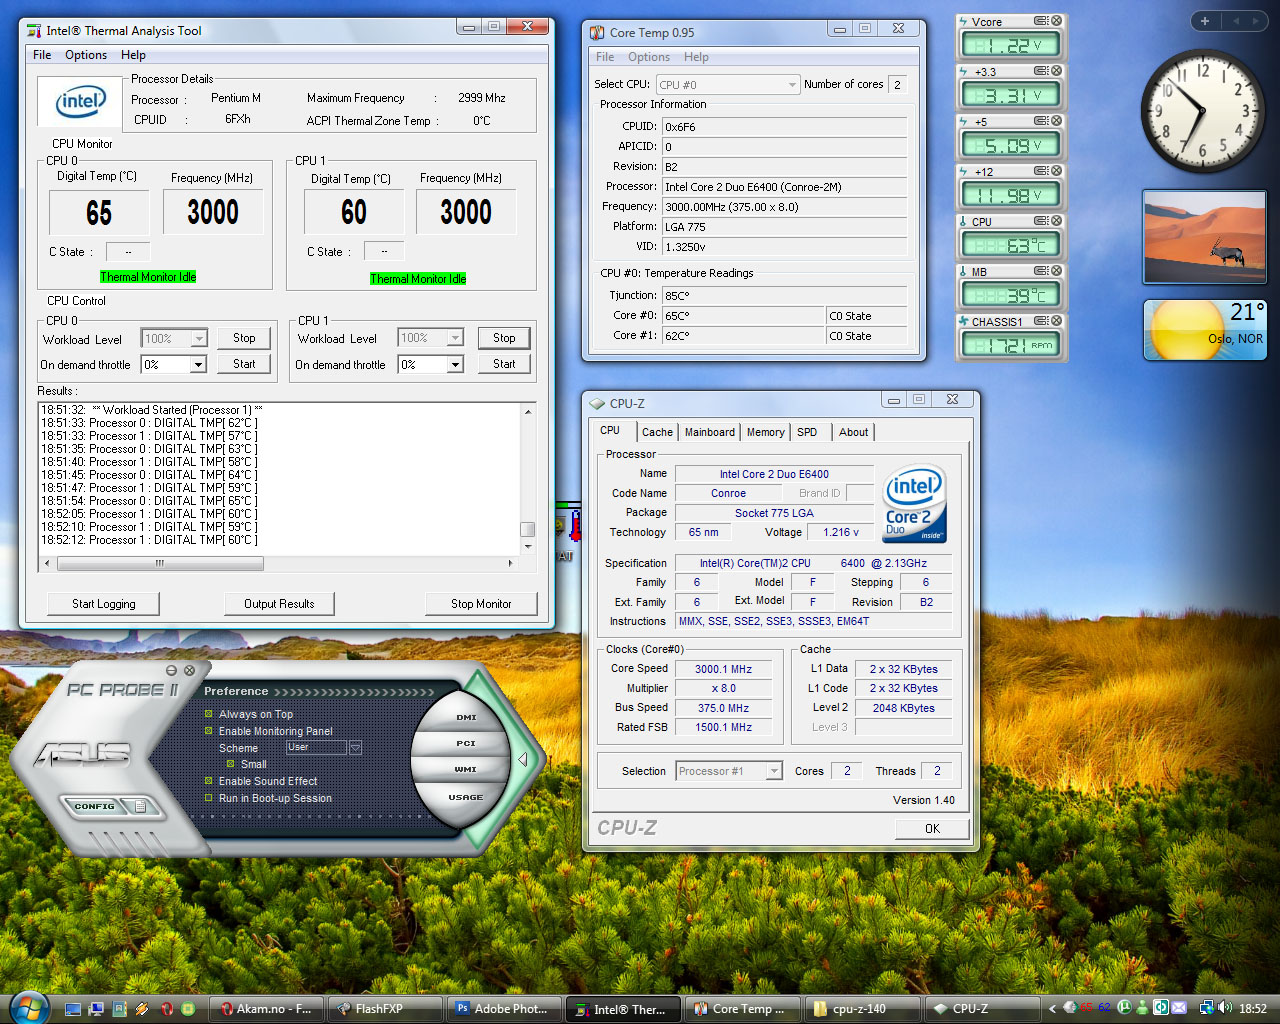Click the Oslo weather gadget
The image size is (1280, 1024).
1205,330
